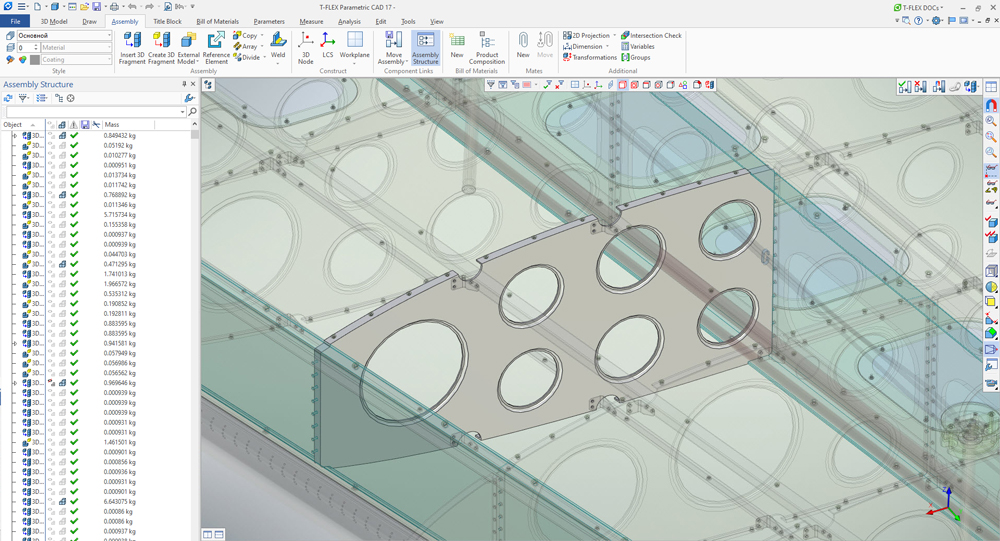Click the multicolor palette icon in the Style group
This screenshot has width=1000, height=541.
(22, 59)
